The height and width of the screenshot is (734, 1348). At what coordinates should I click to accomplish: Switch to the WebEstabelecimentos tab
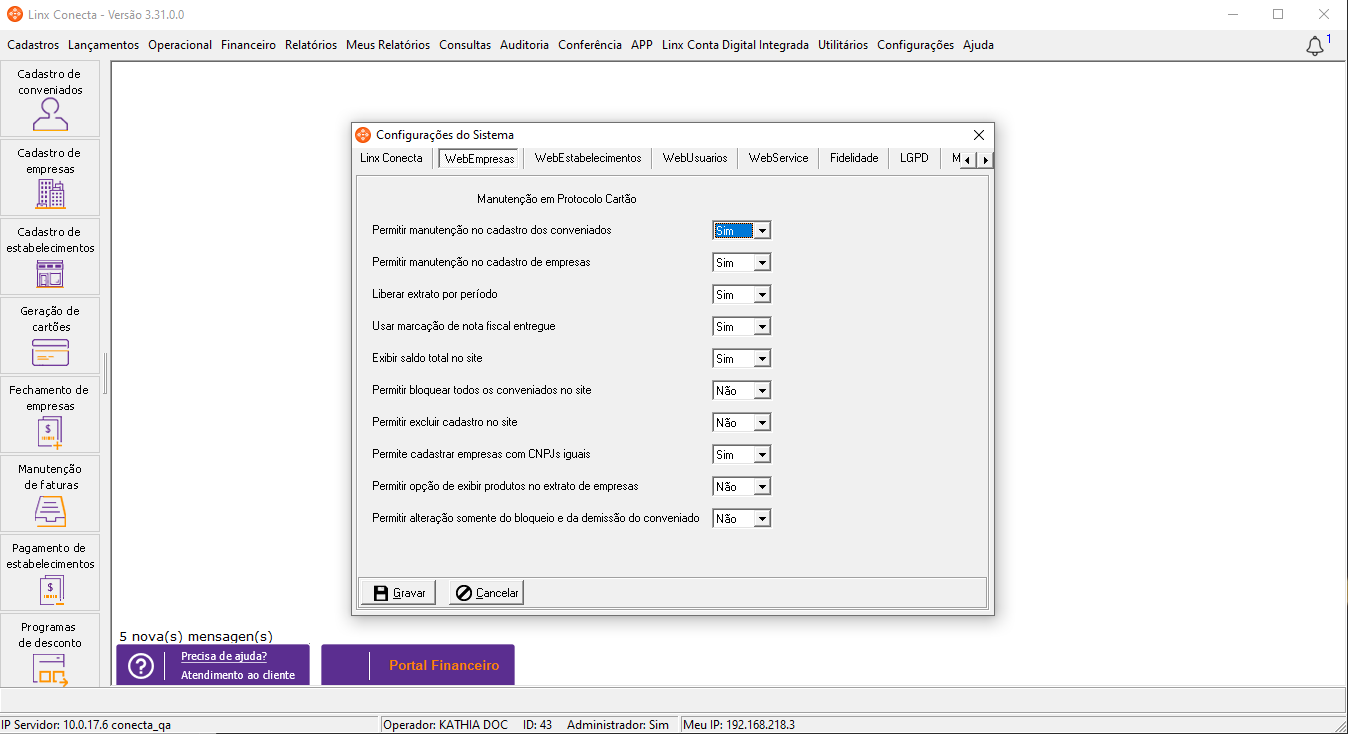click(x=588, y=158)
